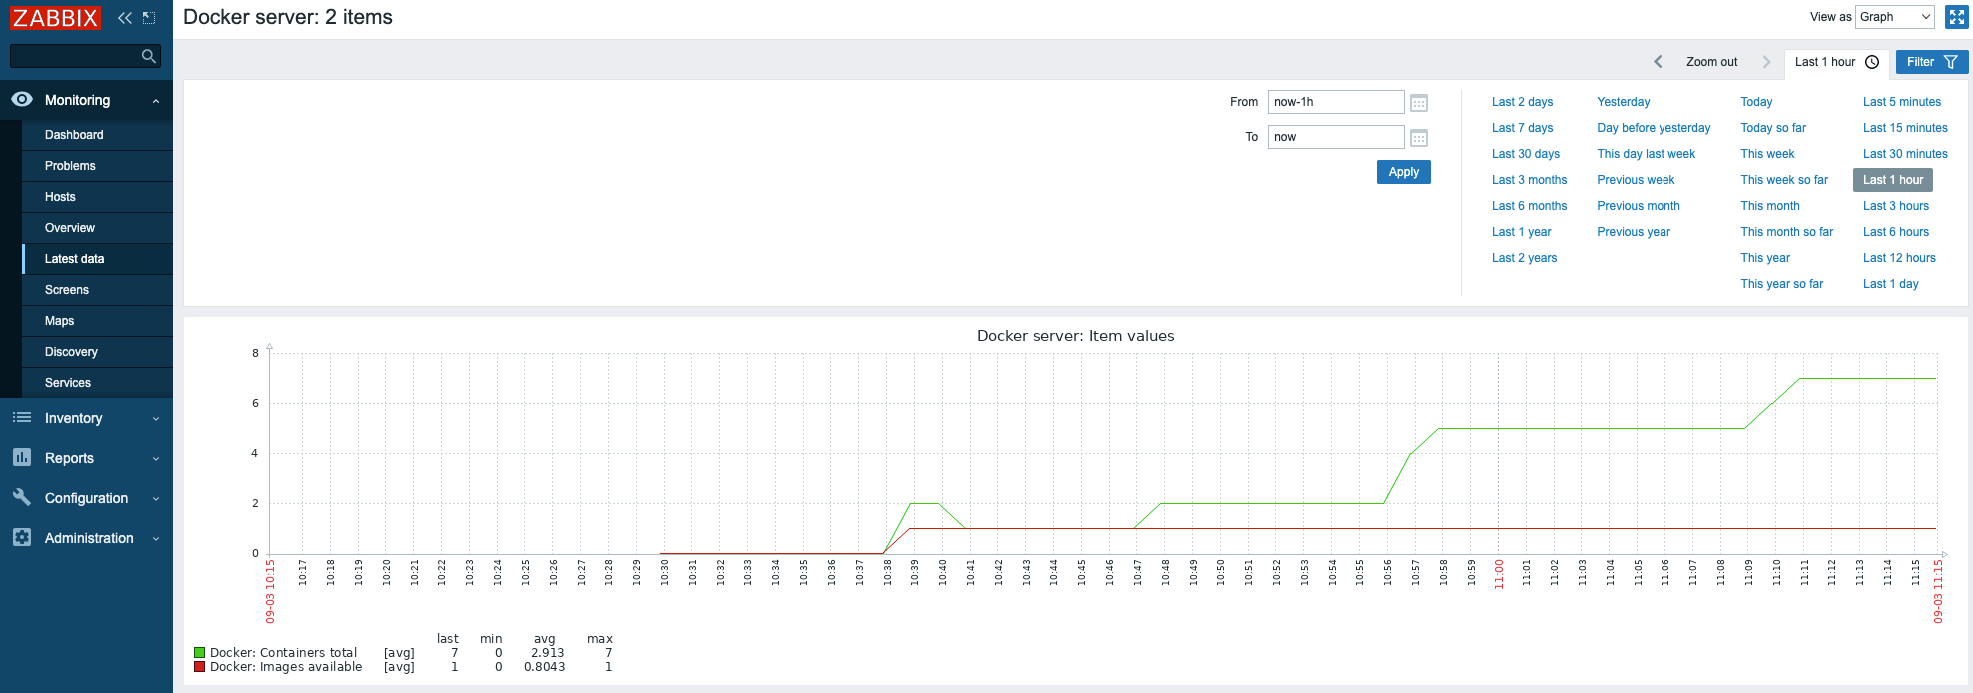Image resolution: width=1973 pixels, height=693 pixels.
Task: Expand the Administration menu section
Action: tap(156, 539)
